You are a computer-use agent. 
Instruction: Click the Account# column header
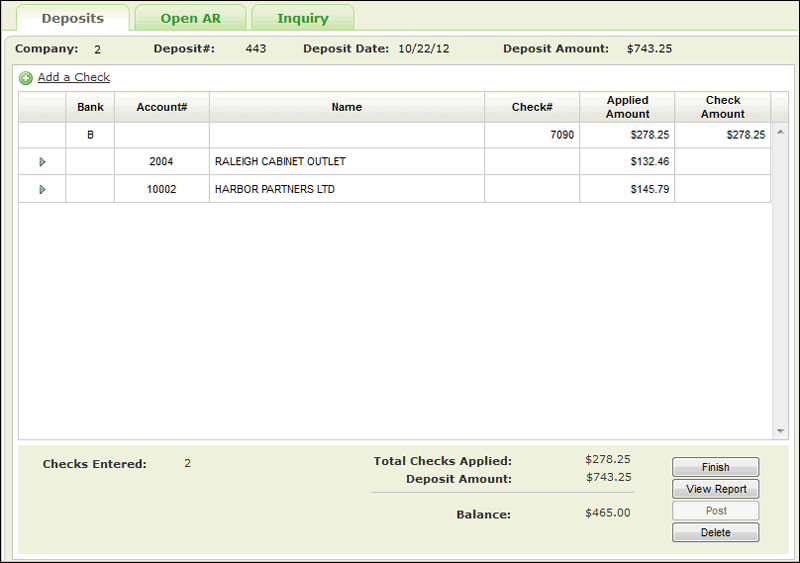click(x=162, y=107)
